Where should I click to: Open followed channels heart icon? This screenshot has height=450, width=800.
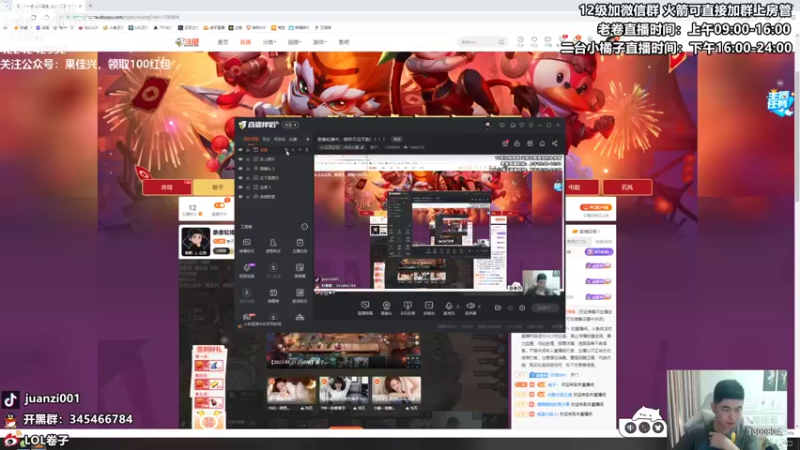tap(534, 41)
